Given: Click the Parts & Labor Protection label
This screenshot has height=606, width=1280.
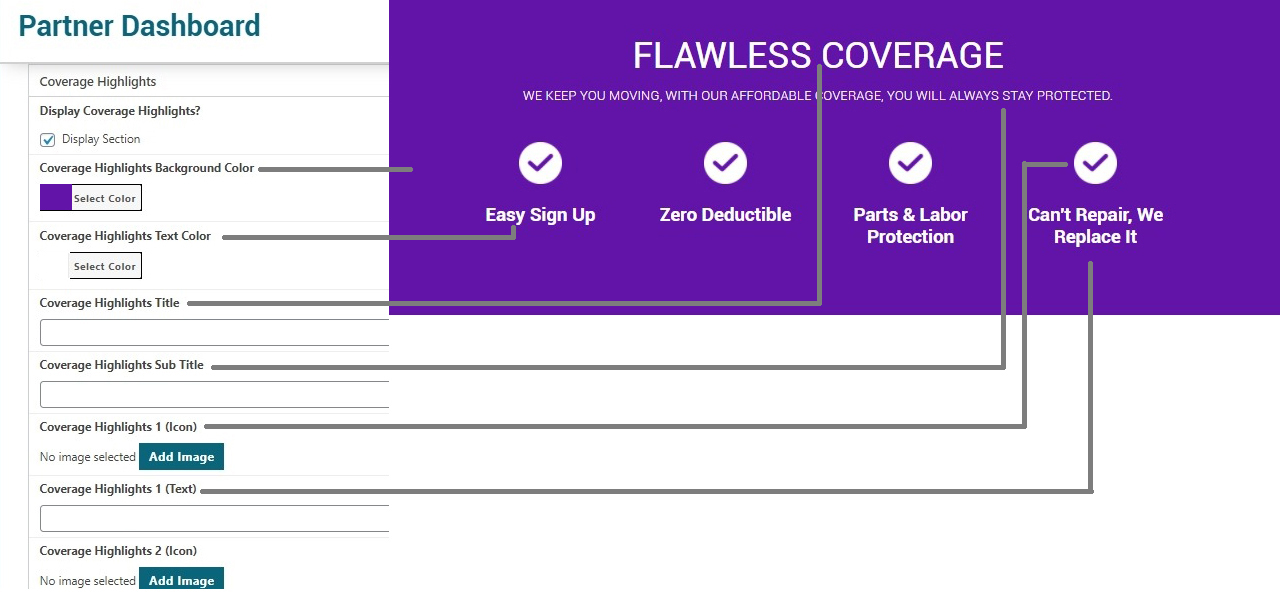Looking at the screenshot, I should tap(910, 226).
